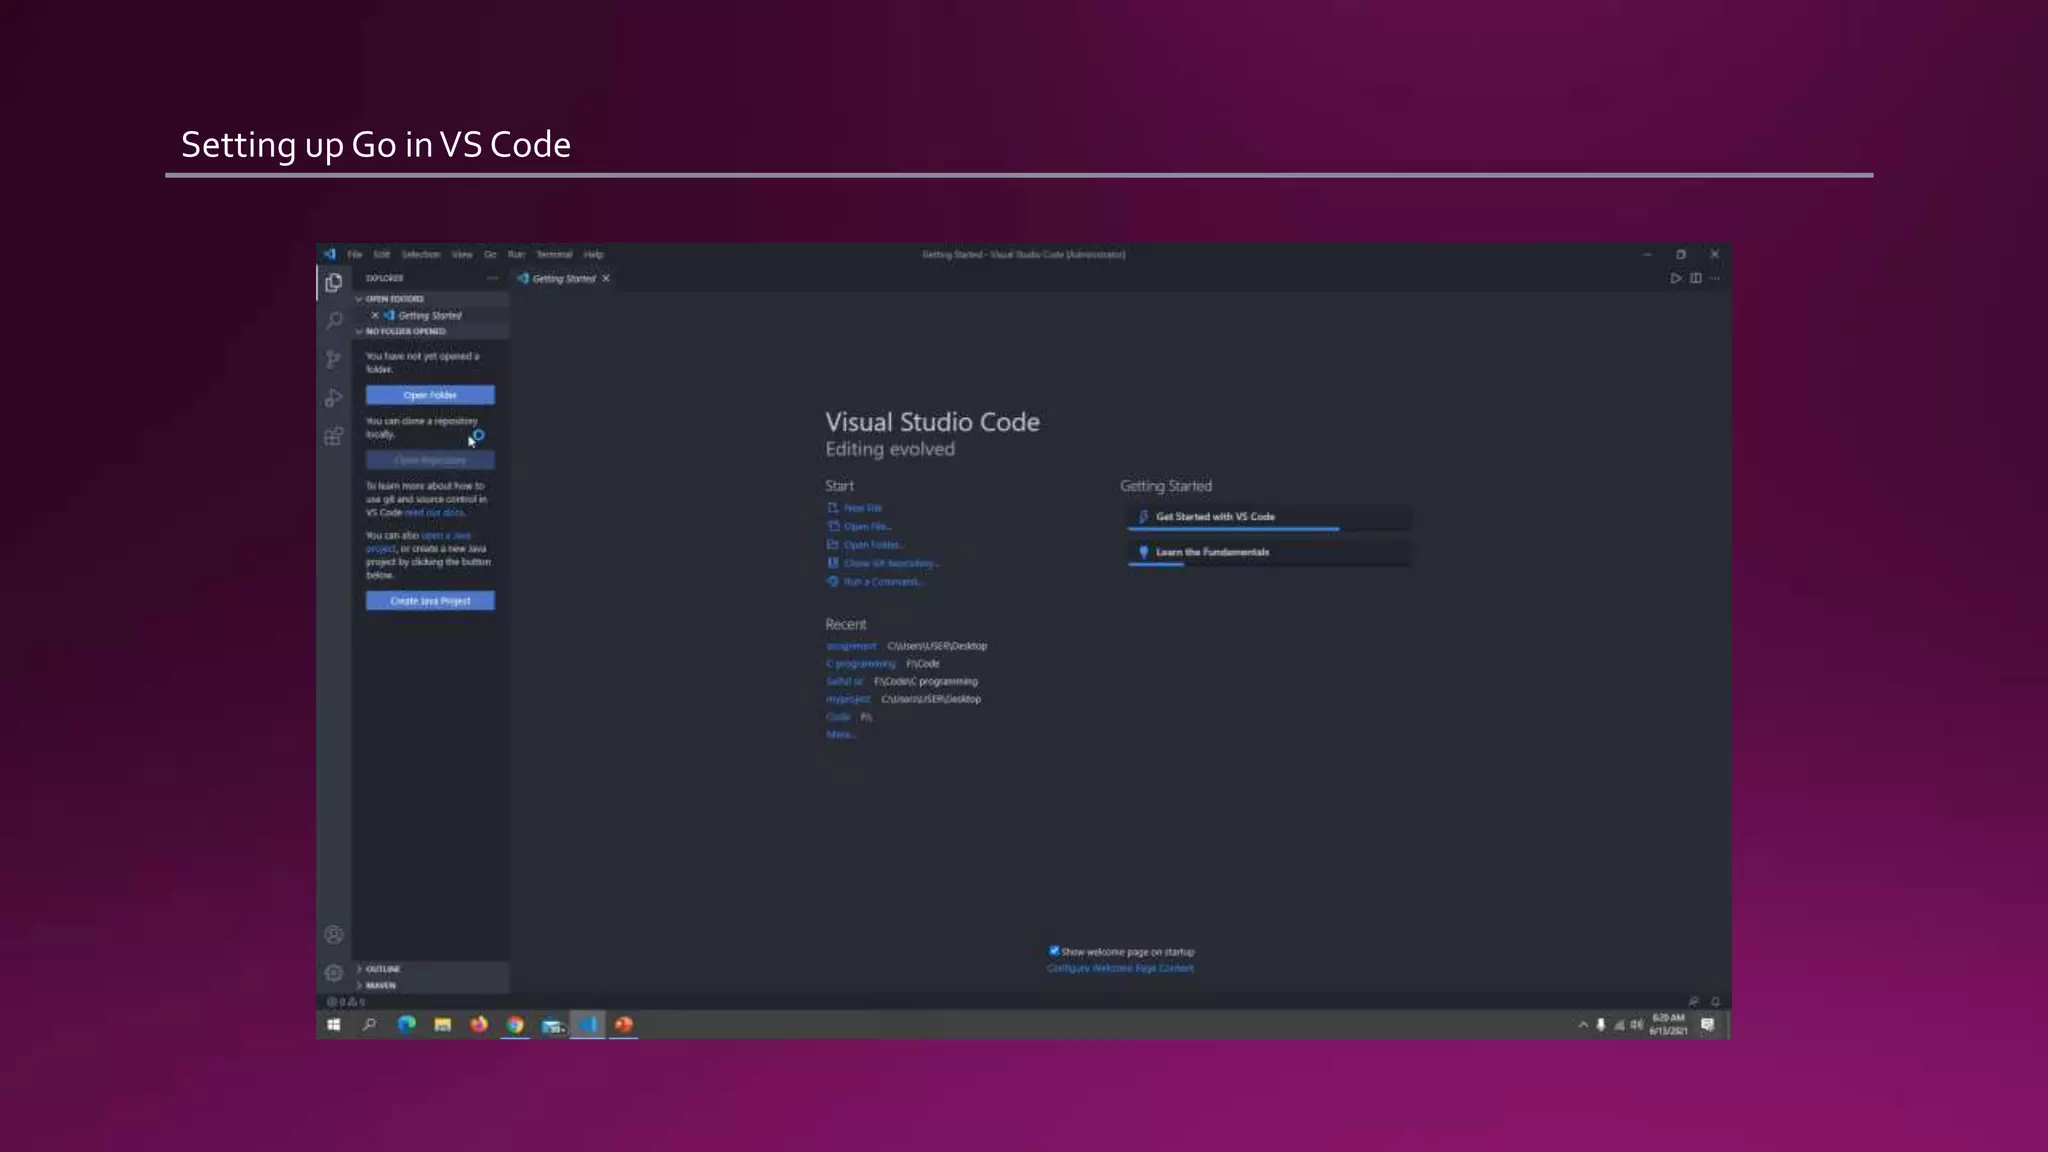The width and height of the screenshot is (2048, 1152).
Task: Click the Clone Repository sidebar button
Action: pos(430,460)
